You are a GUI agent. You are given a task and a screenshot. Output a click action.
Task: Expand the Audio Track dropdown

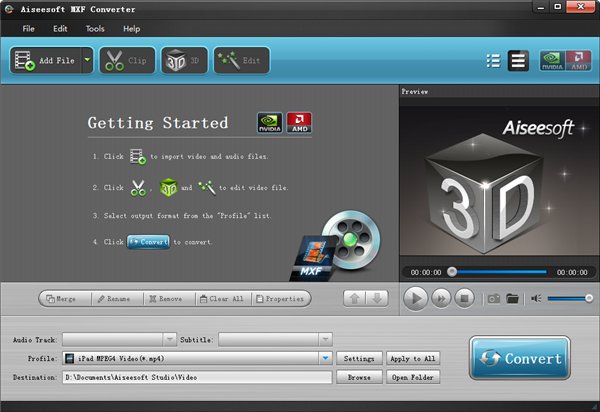tap(169, 339)
